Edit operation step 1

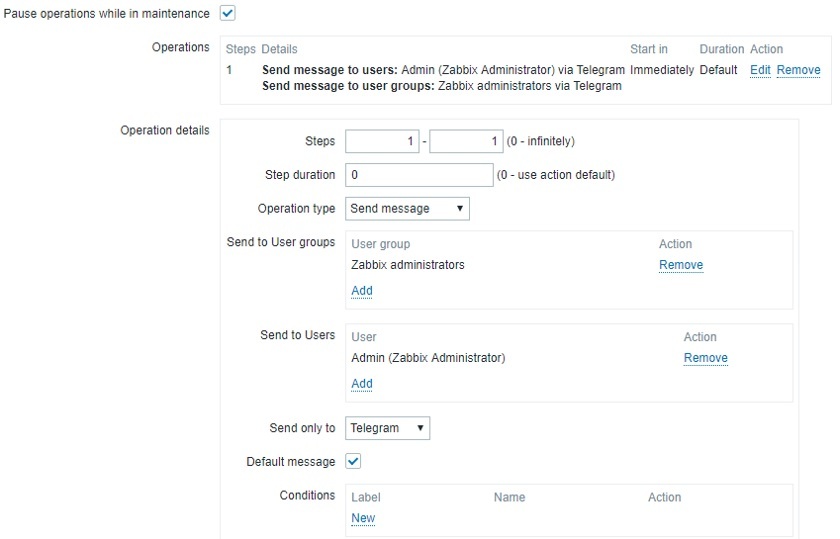[x=760, y=70]
